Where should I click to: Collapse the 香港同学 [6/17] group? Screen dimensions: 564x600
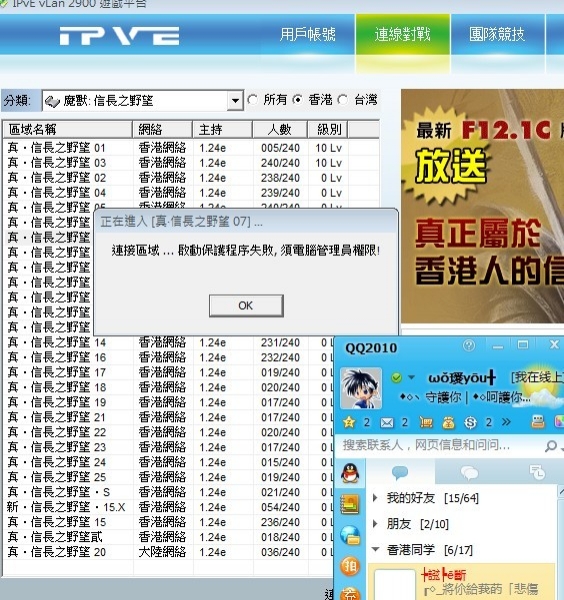tap(375, 549)
